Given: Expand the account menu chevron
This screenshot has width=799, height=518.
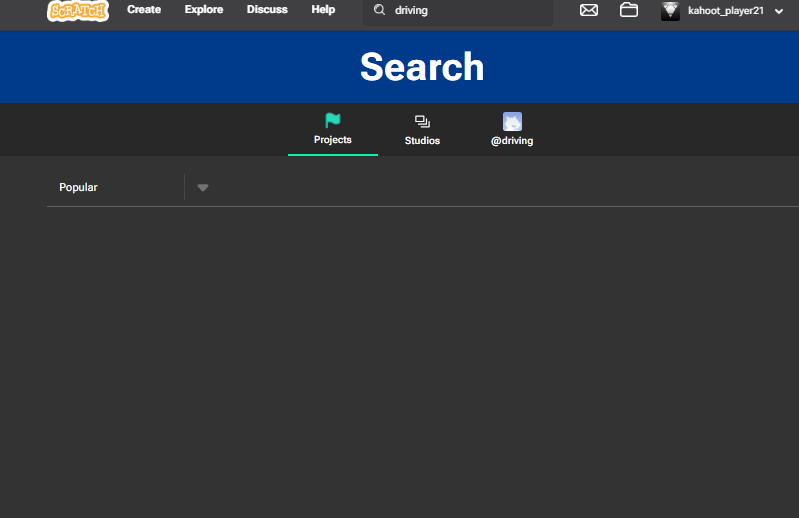Looking at the screenshot, I should [x=779, y=11].
